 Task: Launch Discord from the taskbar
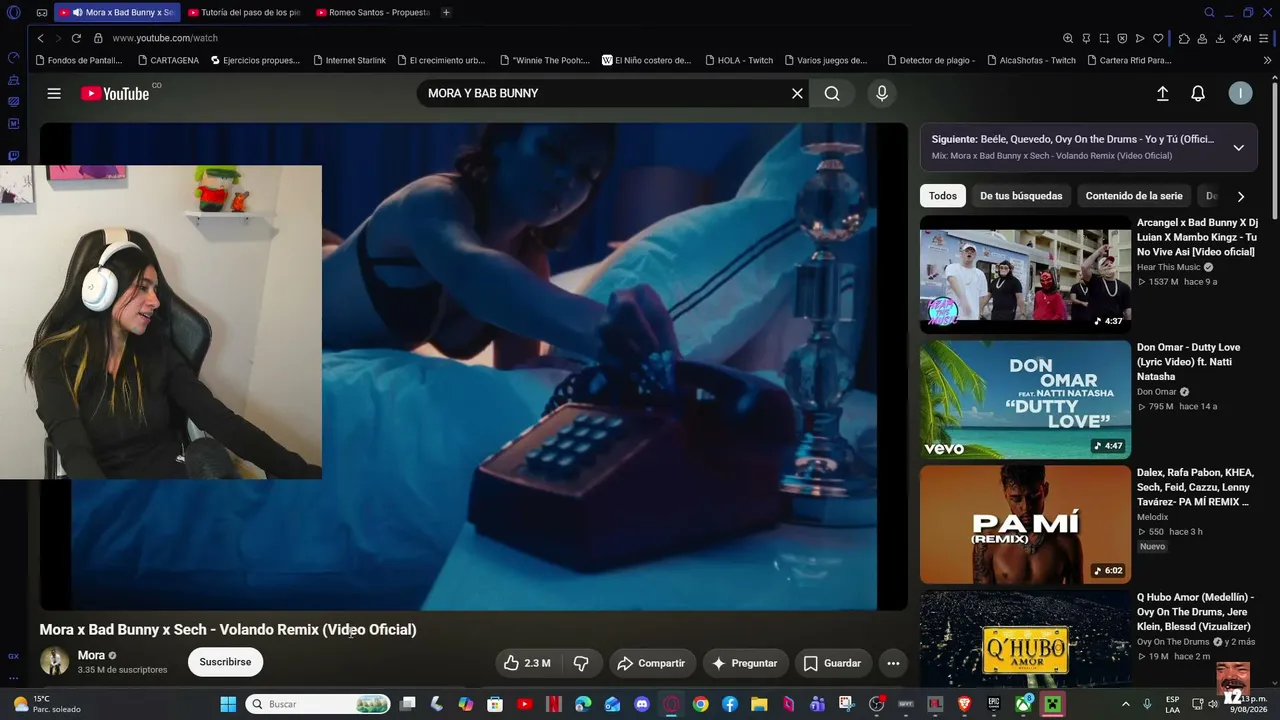(x=642, y=704)
